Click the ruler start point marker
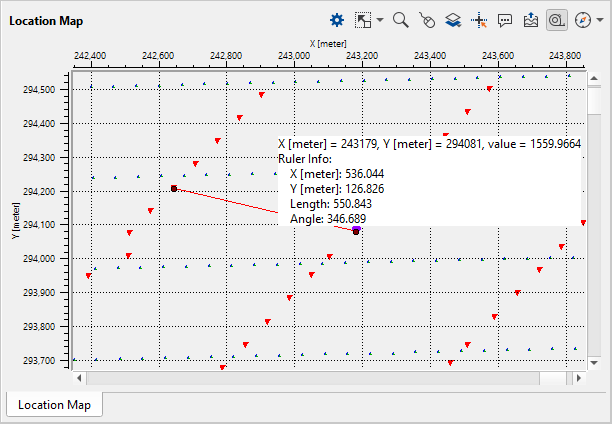The image size is (612, 424). 174,188
